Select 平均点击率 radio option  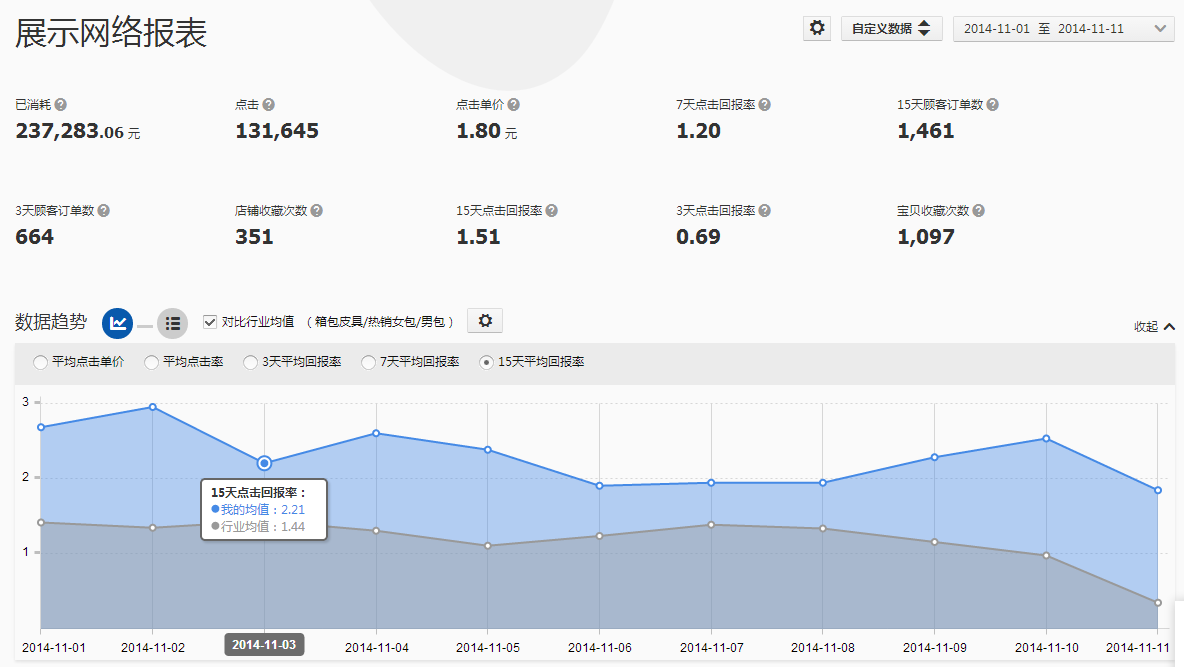(152, 362)
